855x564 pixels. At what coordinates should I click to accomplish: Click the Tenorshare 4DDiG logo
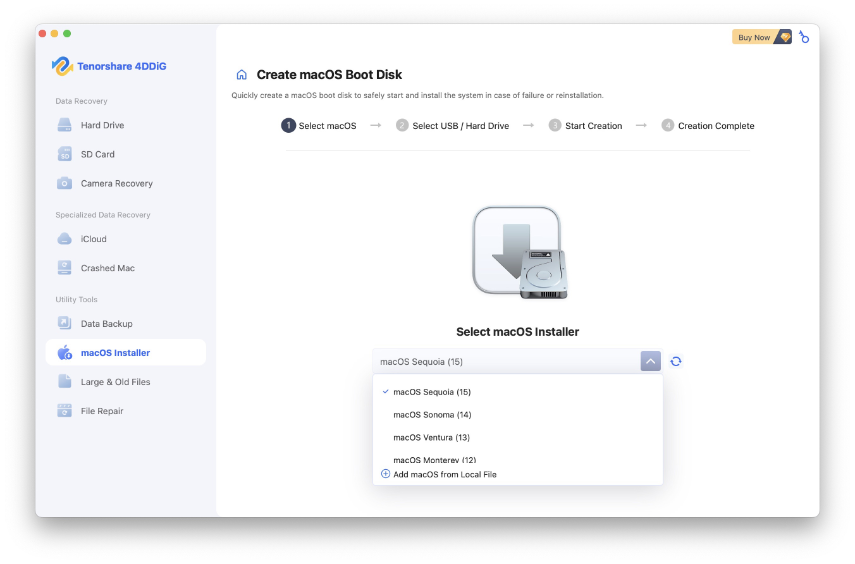pos(62,66)
